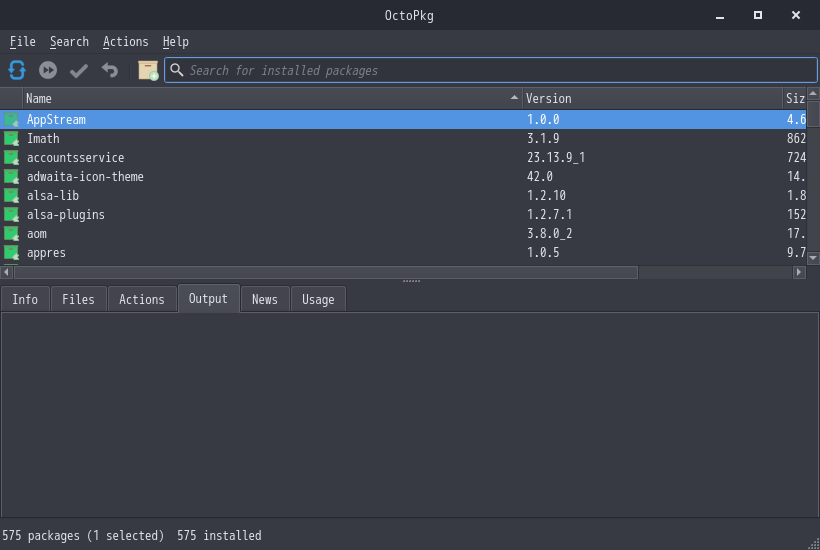Select the alsa-plugins package row

coord(403,214)
